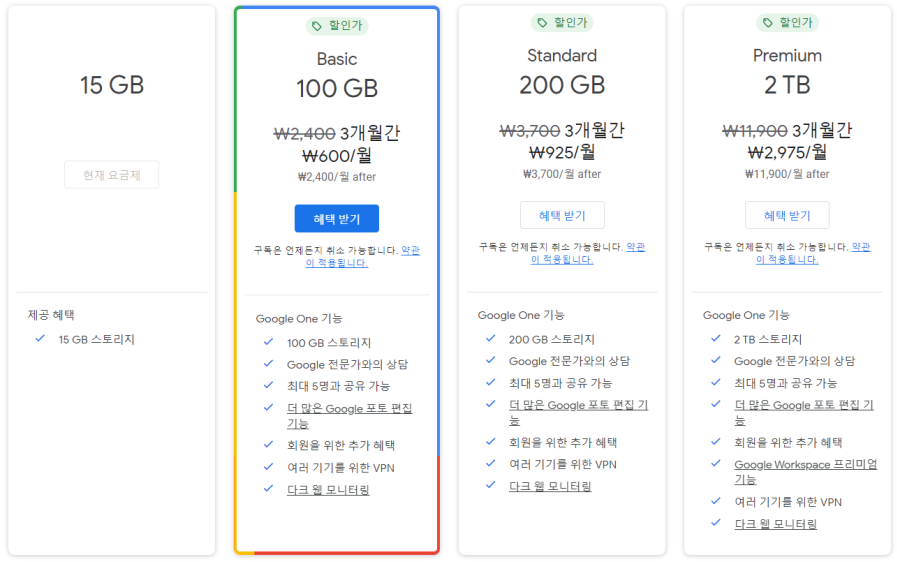Open 다크 웹 모니터링 link in Basic plan

(328, 490)
